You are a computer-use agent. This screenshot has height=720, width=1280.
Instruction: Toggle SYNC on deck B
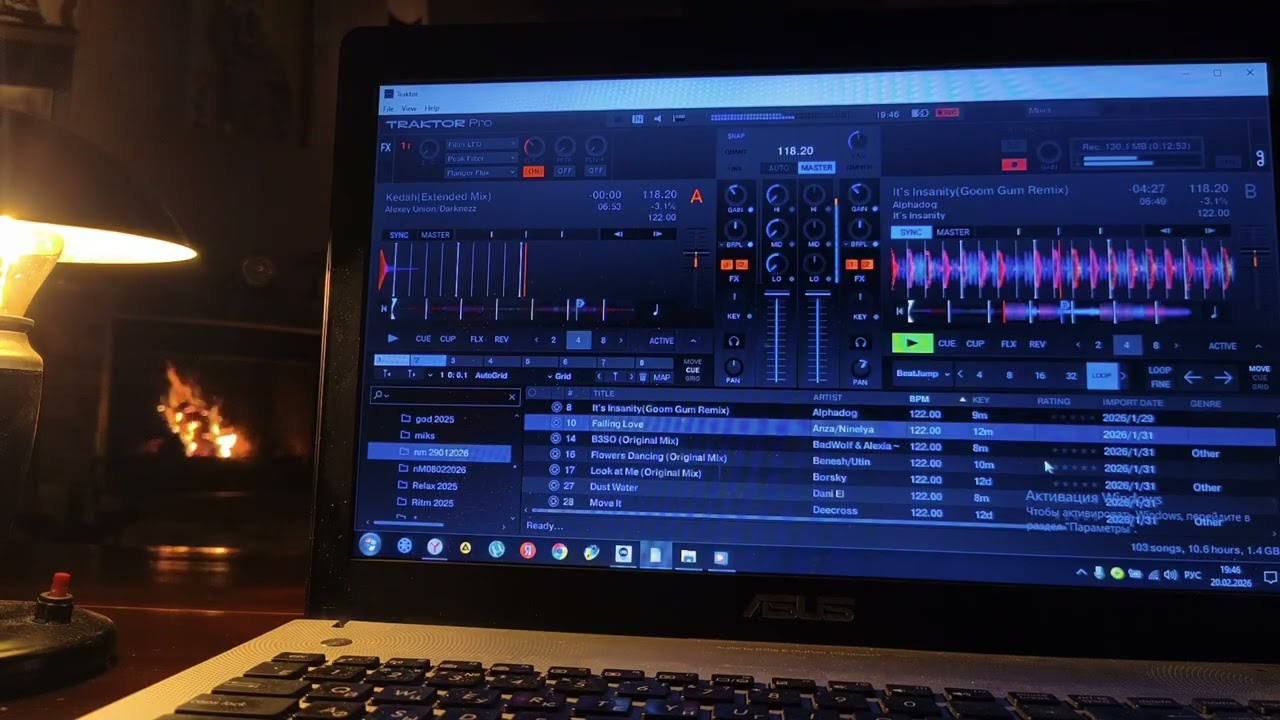coord(910,232)
